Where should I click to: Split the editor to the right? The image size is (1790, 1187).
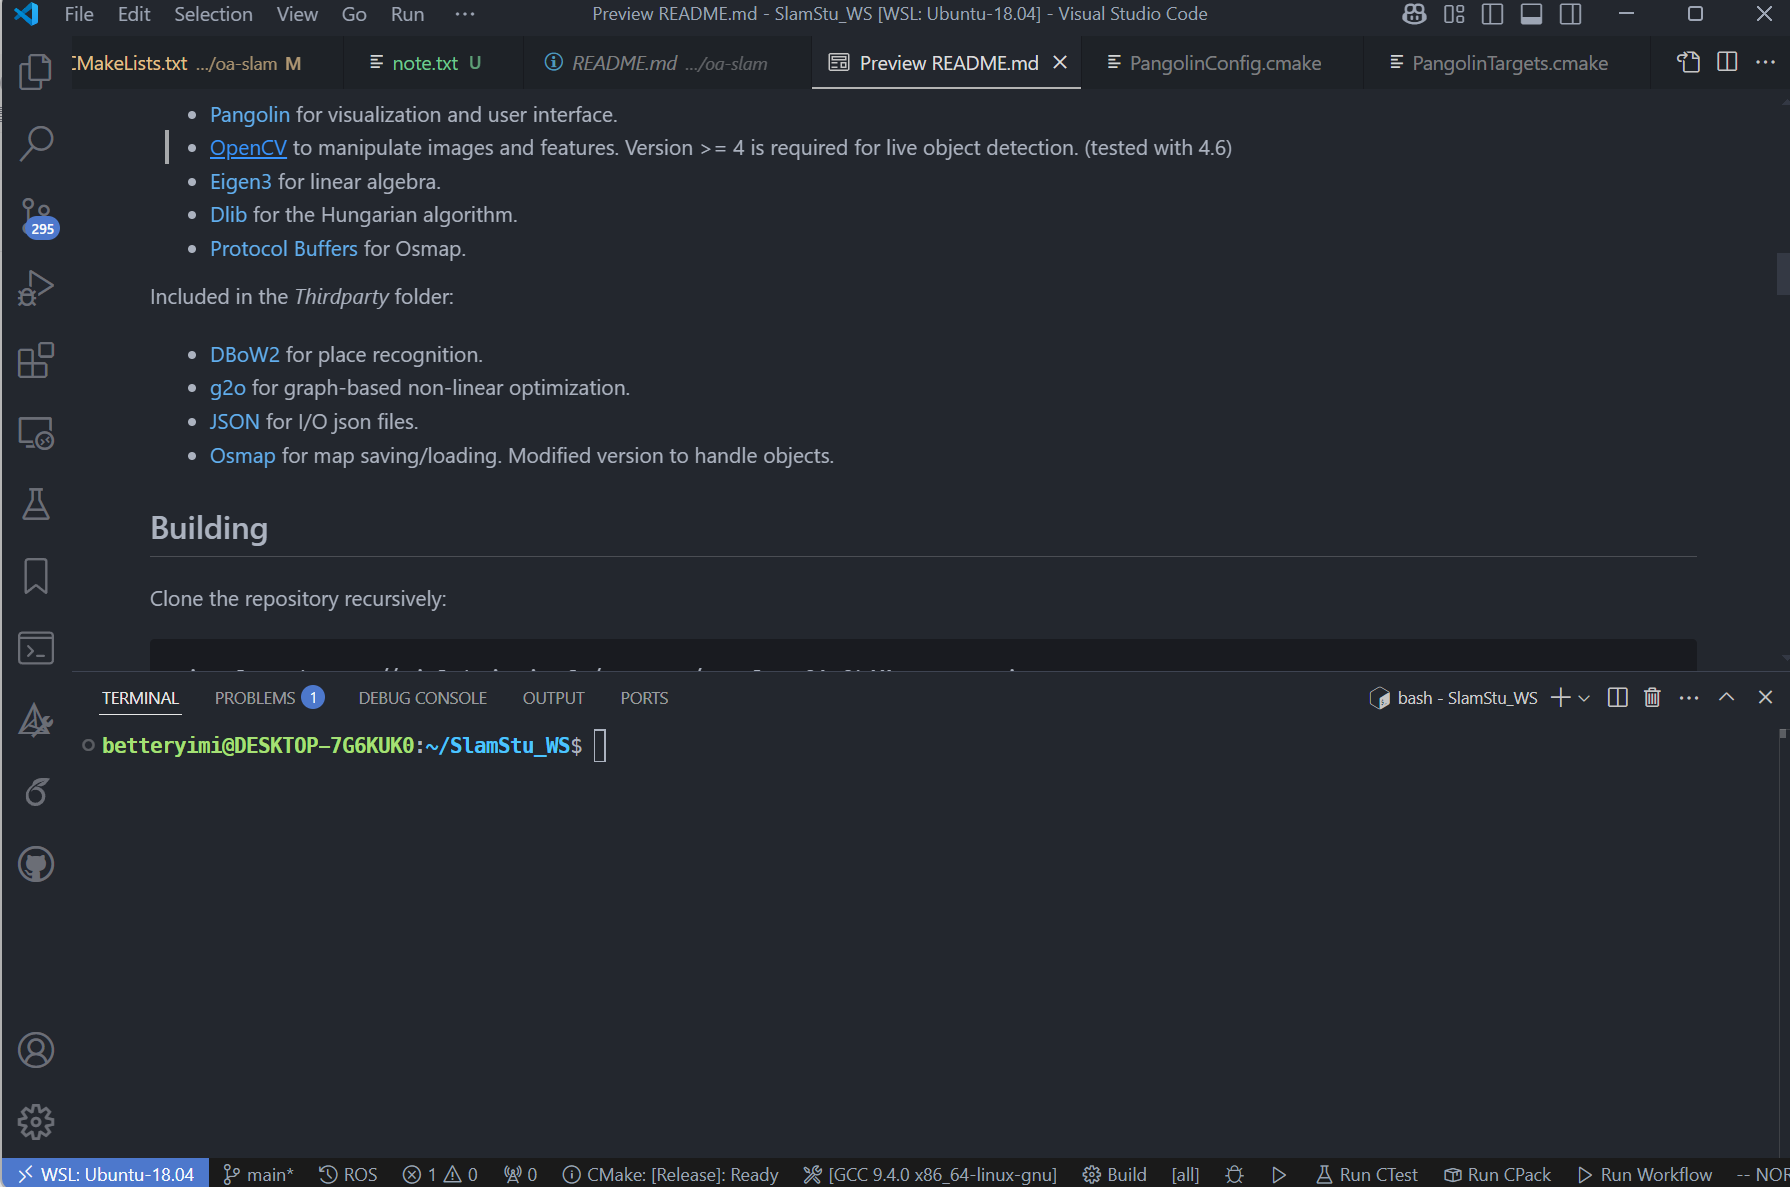1727,62
